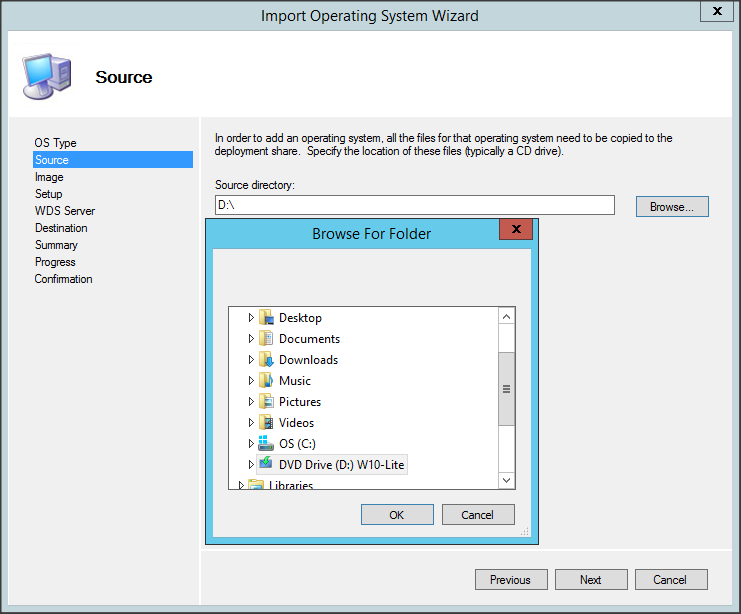
Task: Click the DVD Drive (D:) icon
Action: [x=266, y=464]
